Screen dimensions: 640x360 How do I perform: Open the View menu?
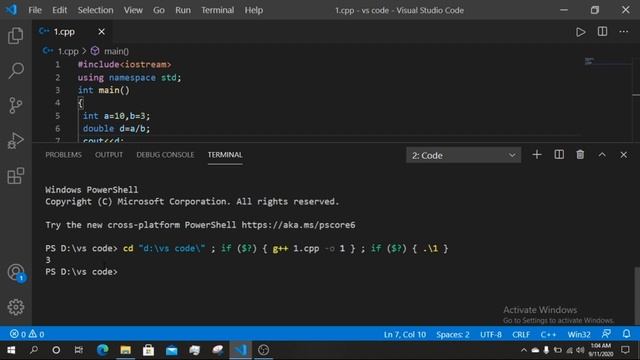click(x=133, y=10)
